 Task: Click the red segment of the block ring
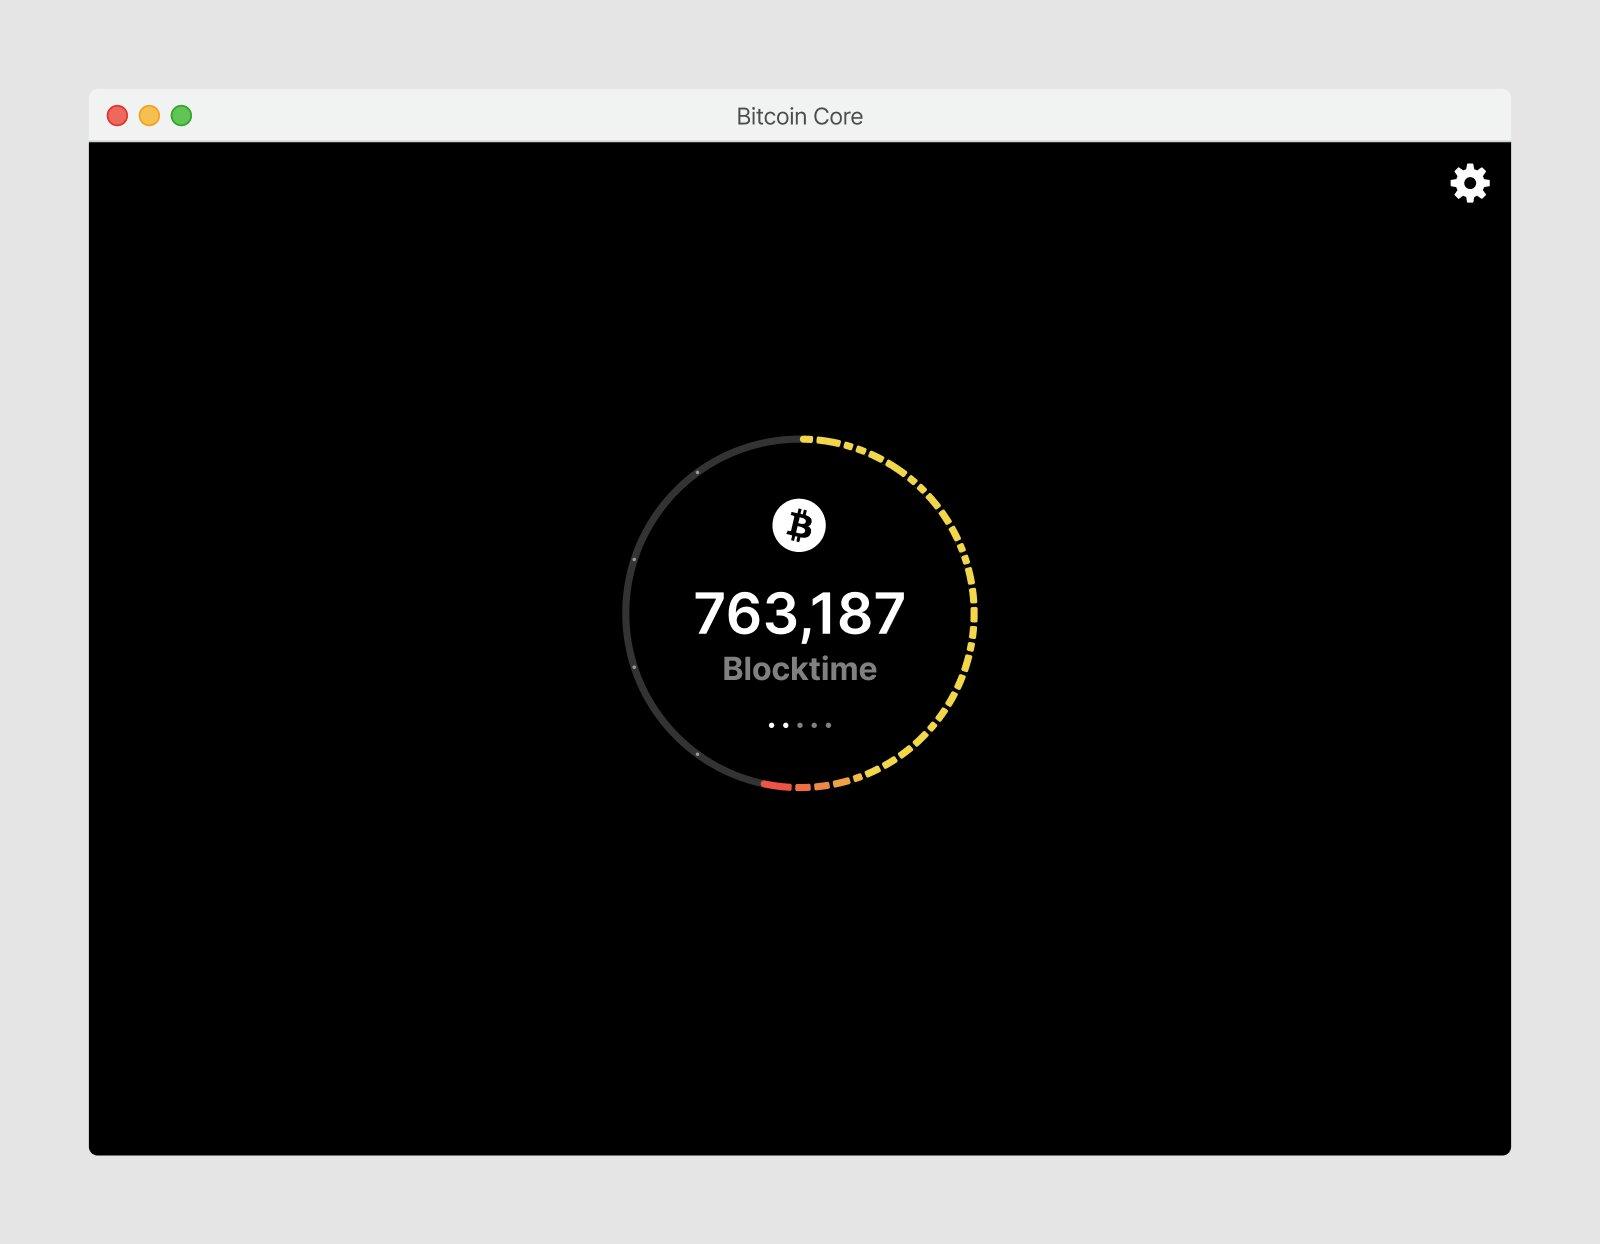tap(776, 785)
